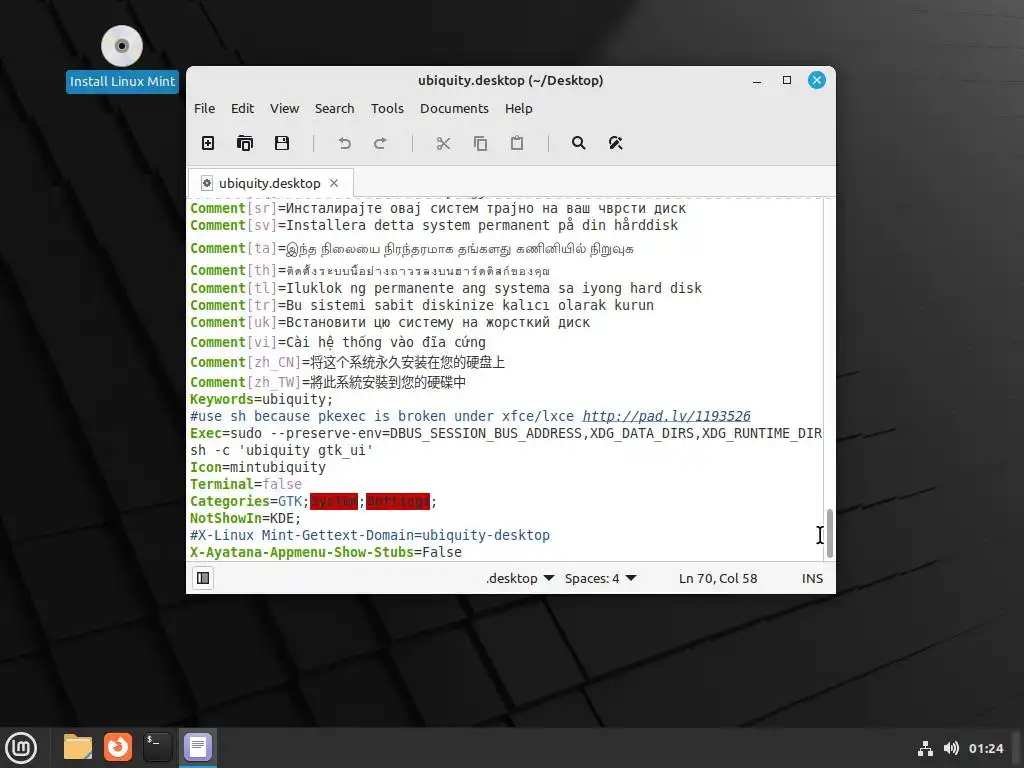Toggle side pane from status bar icon

[203, 578]
